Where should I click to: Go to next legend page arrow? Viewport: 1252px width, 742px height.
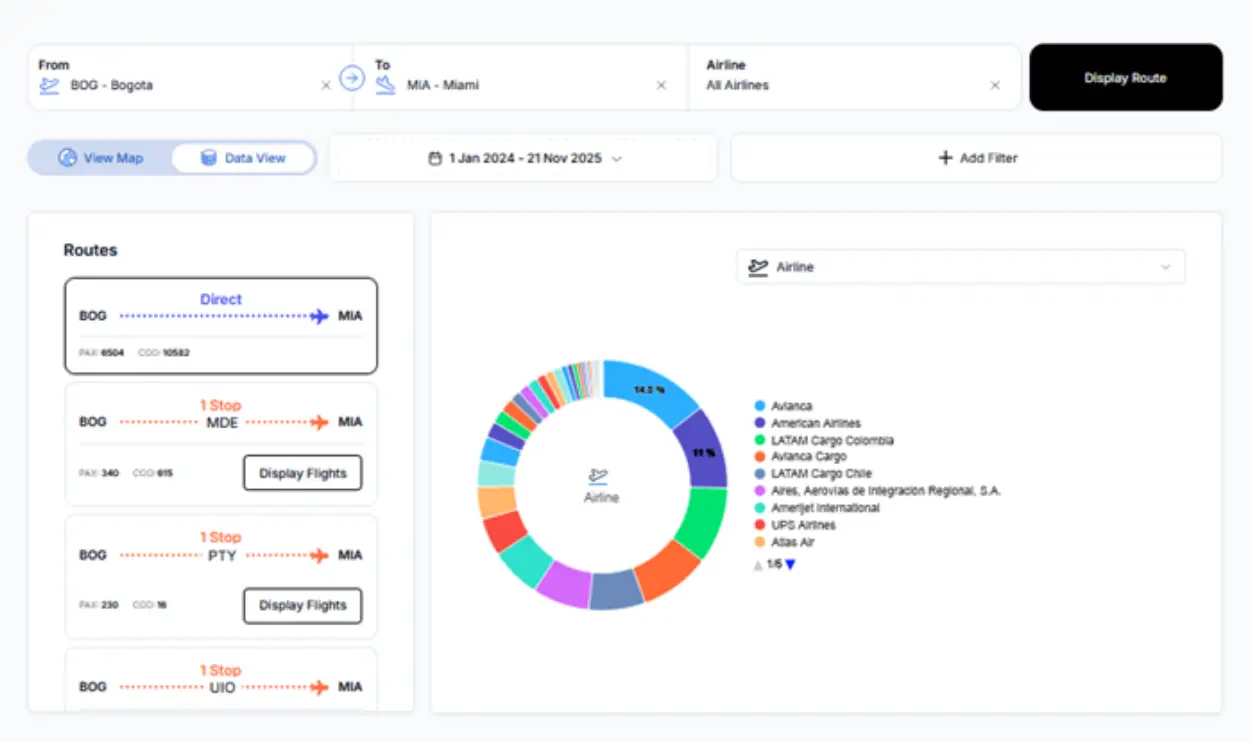[790, 565]
